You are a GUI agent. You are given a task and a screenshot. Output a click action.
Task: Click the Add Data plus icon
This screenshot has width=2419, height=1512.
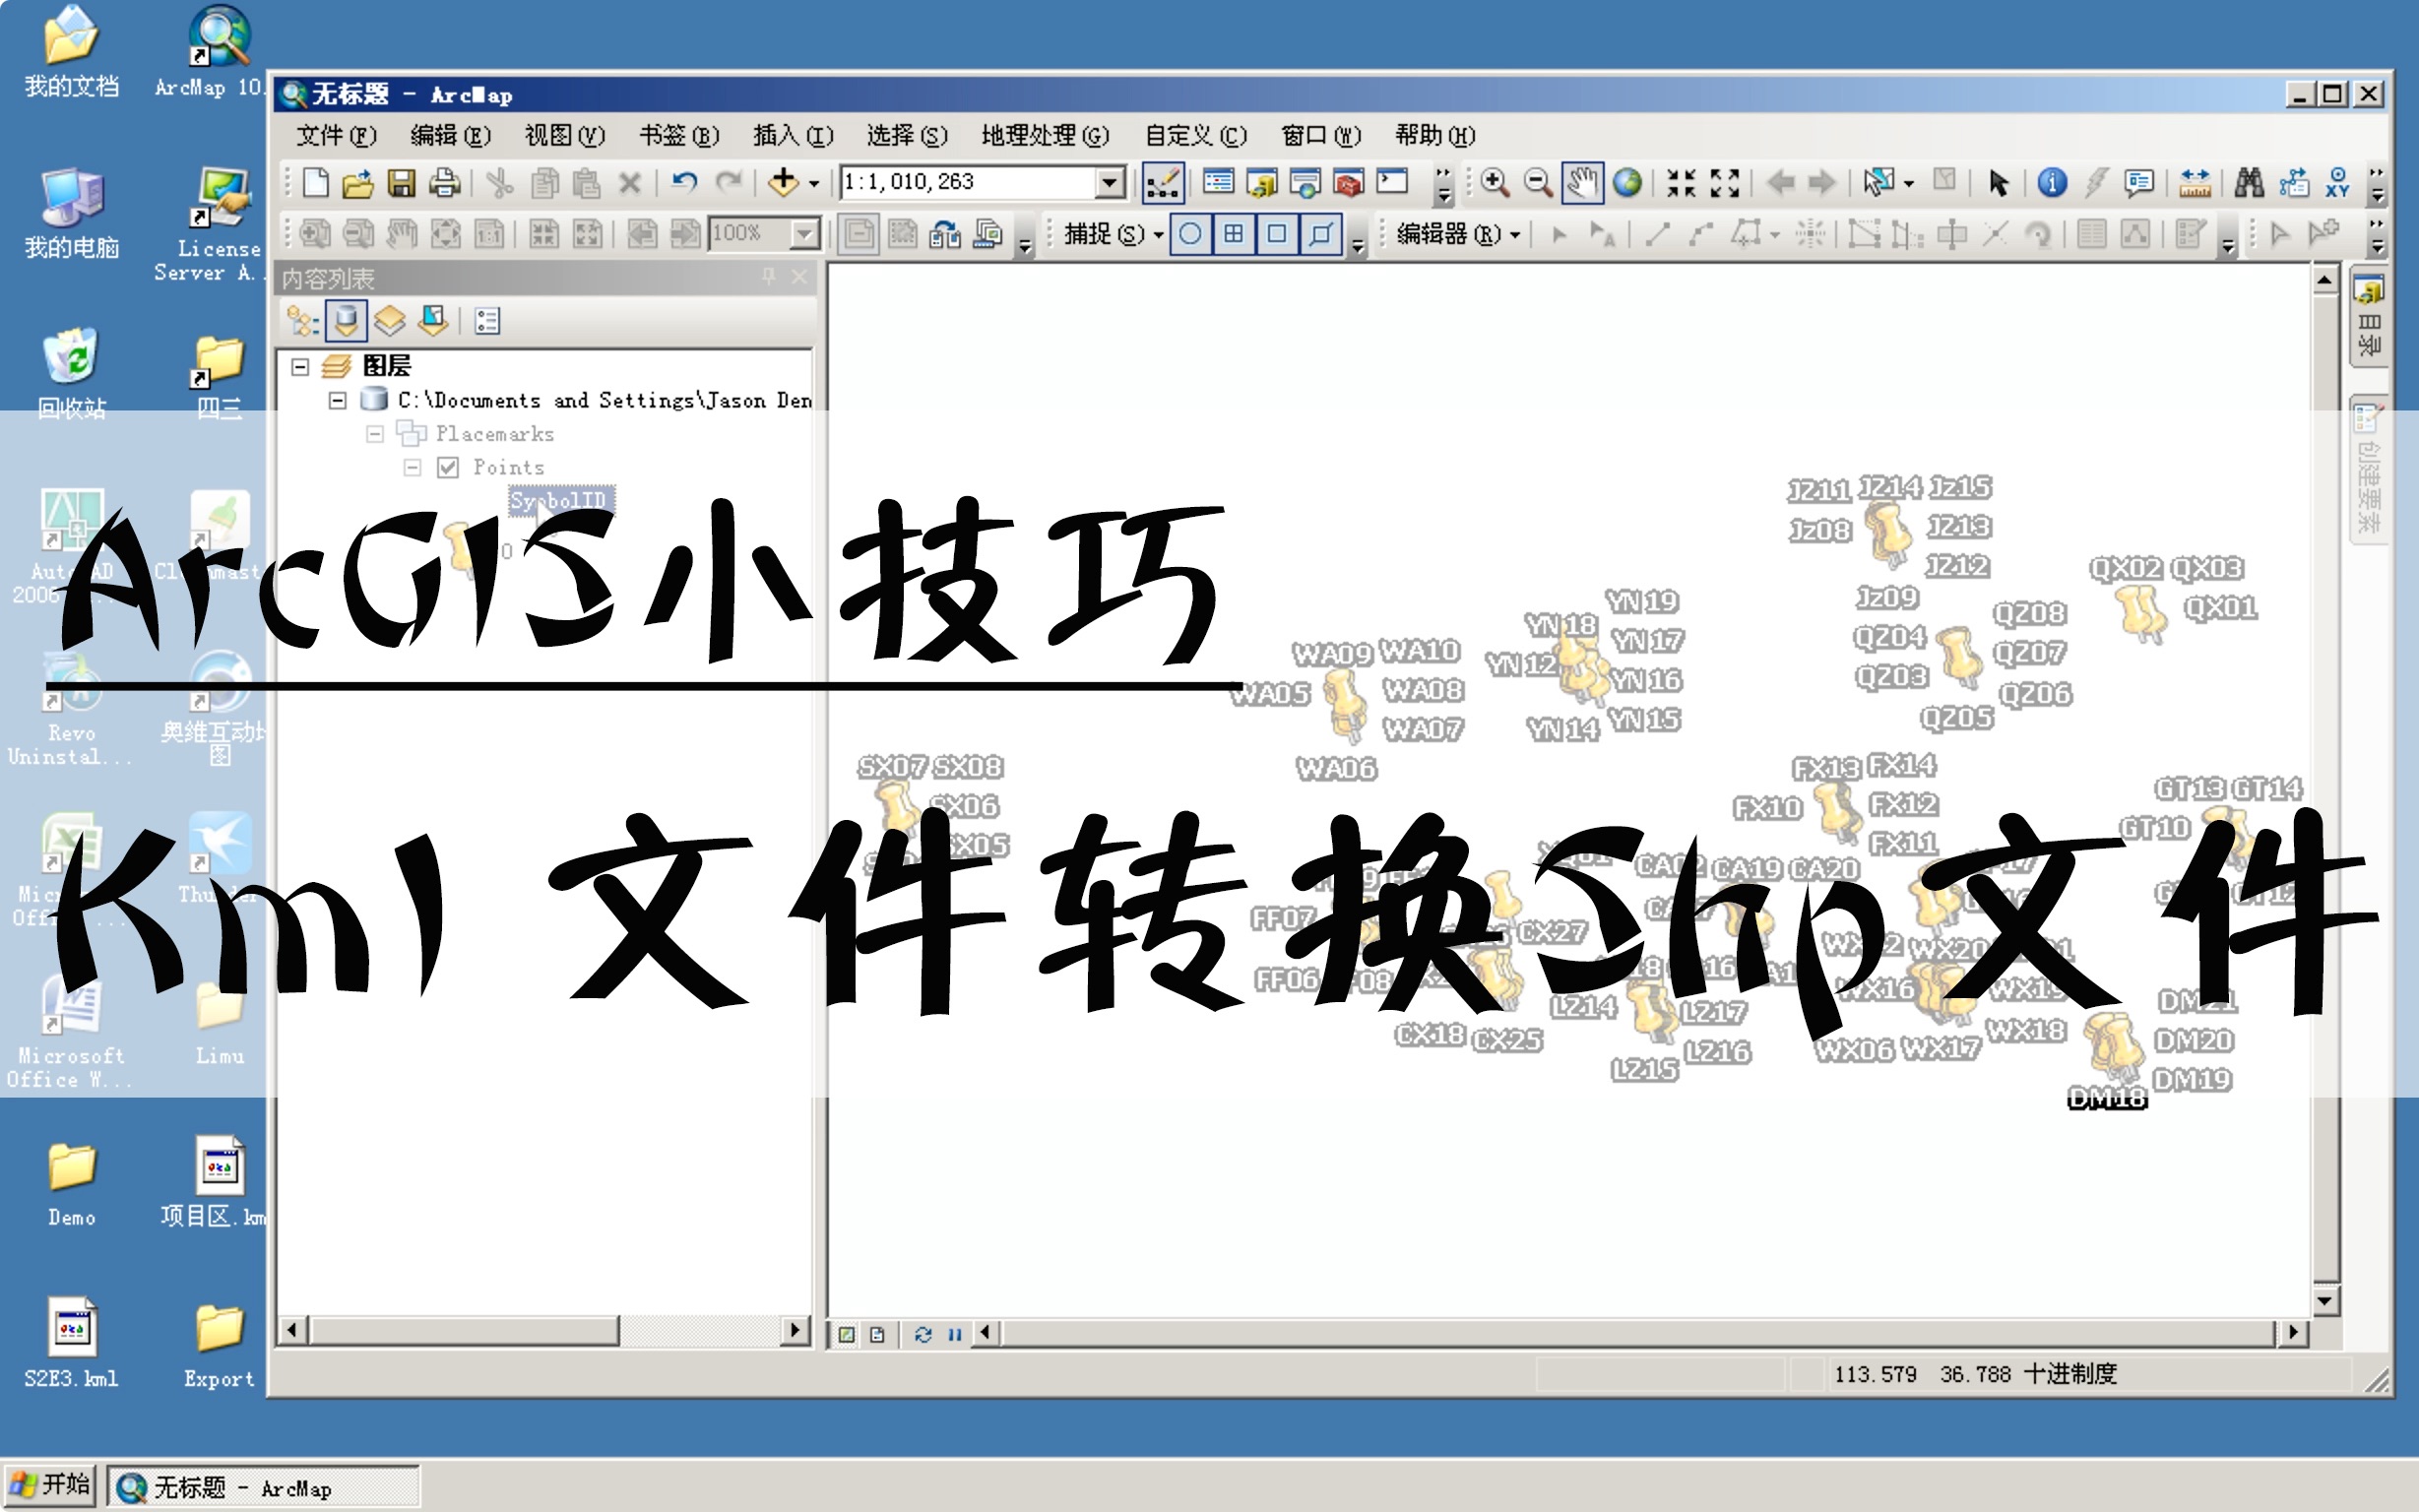click(x=783, y=182)
